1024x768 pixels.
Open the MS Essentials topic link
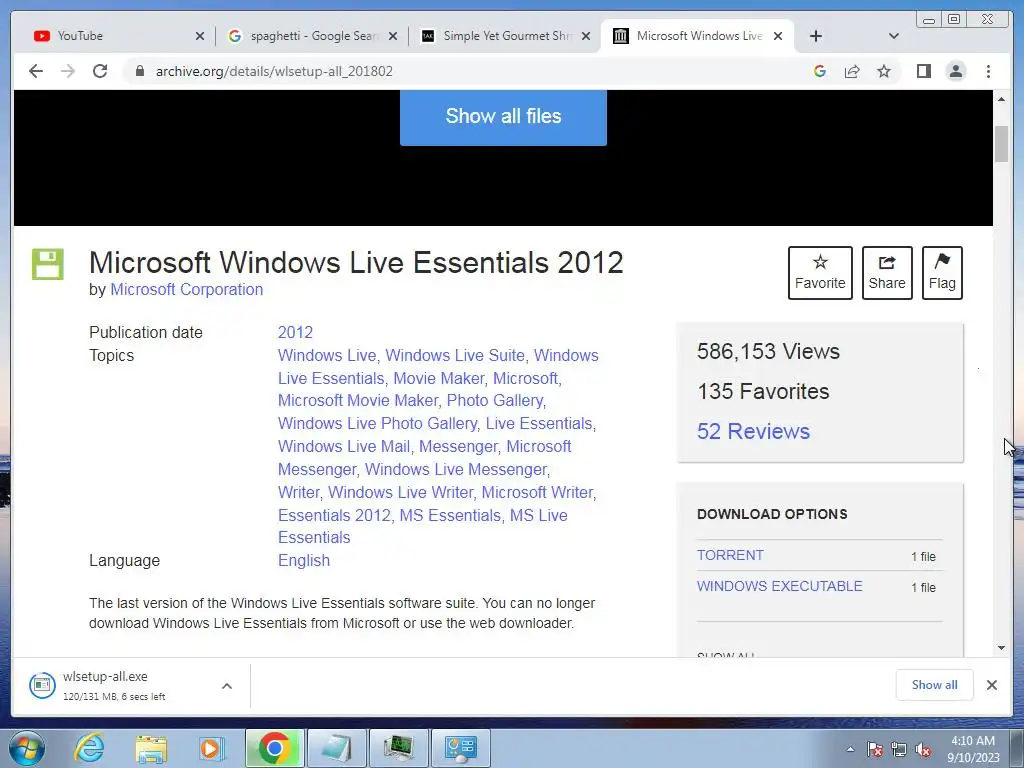pyautogui.click(x=450, y=515)
